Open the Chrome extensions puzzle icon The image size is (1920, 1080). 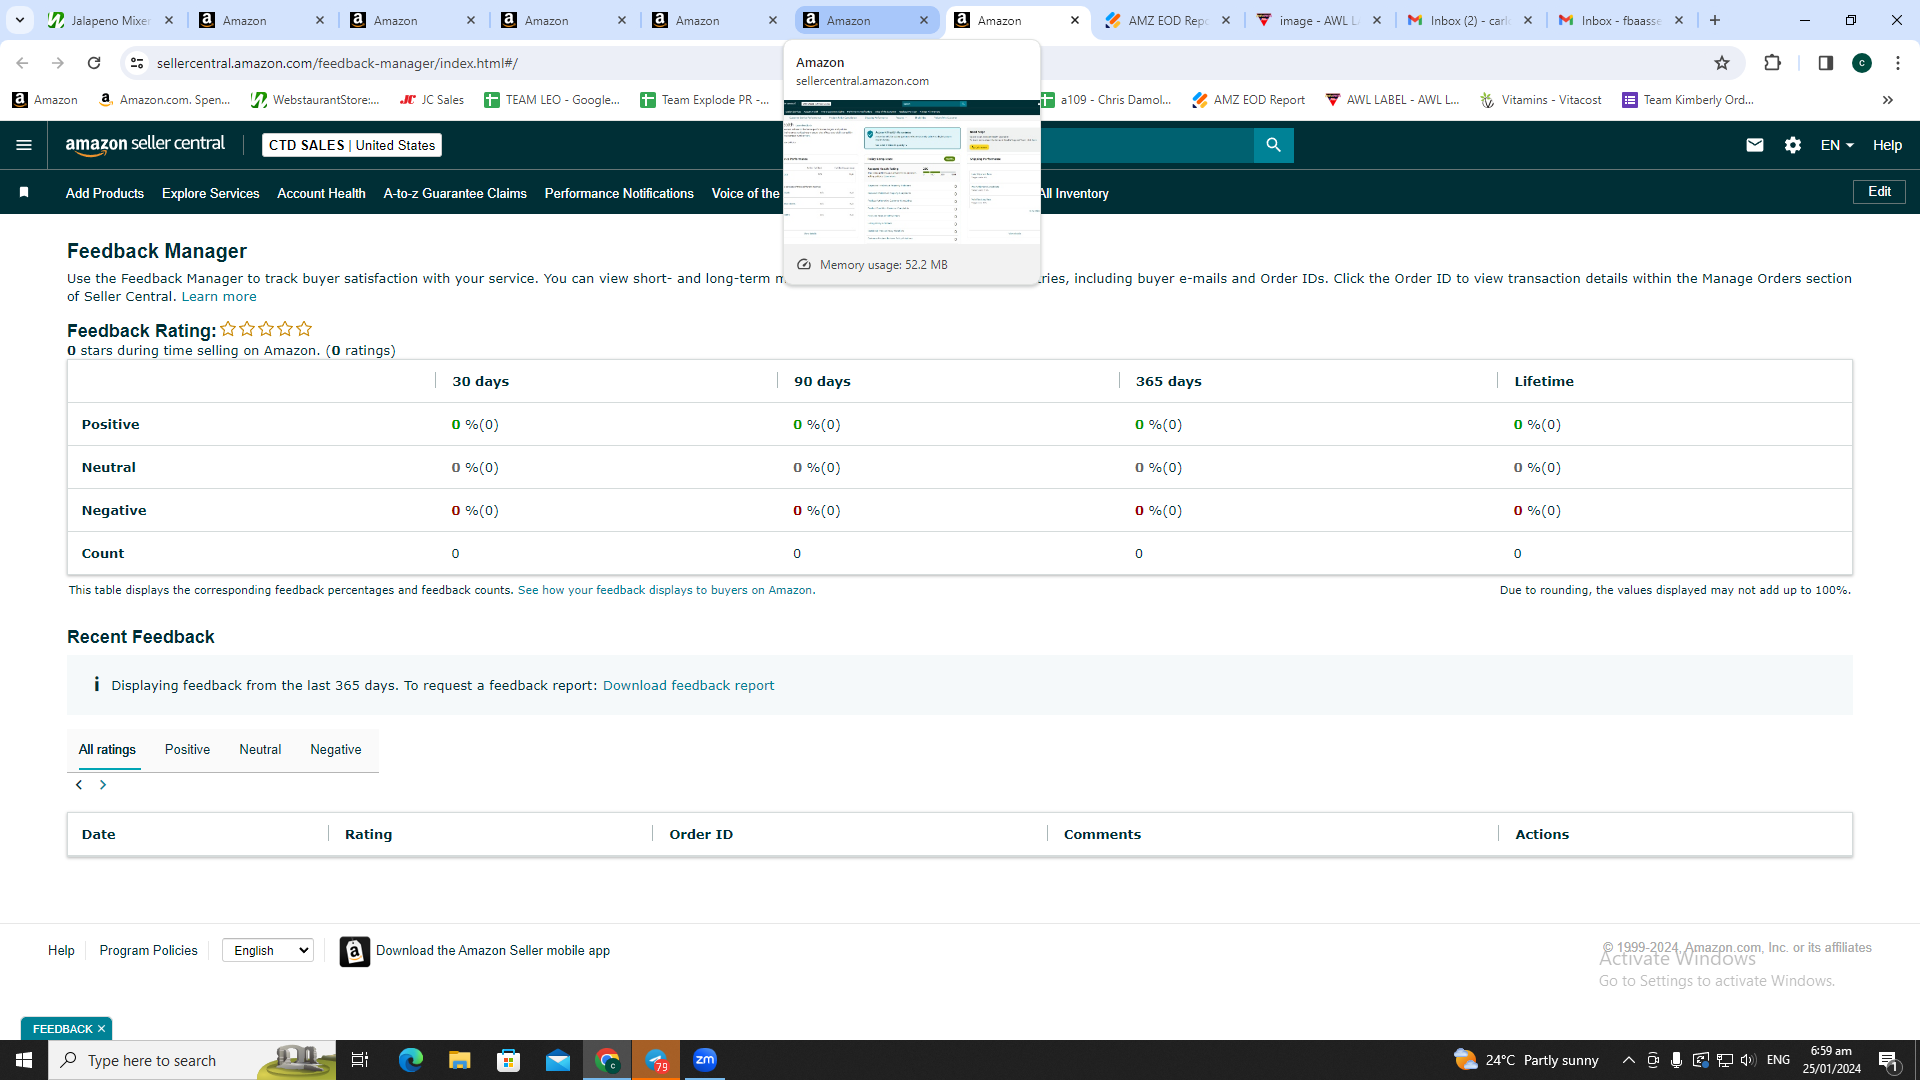point(1772,63)
